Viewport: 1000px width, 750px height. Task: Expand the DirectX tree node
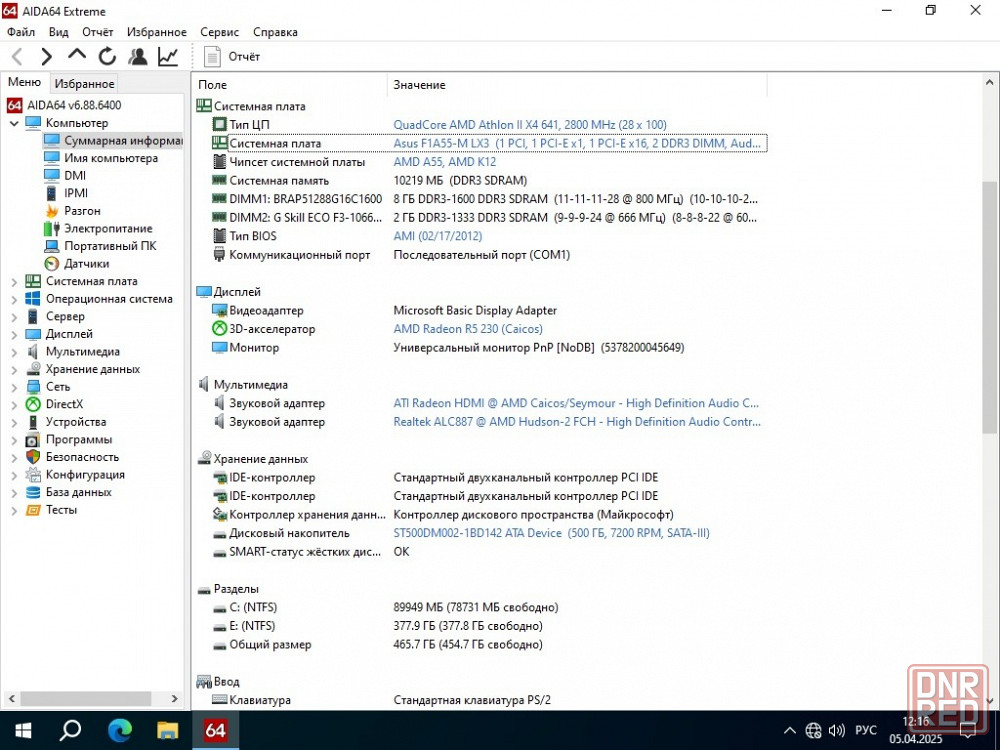pos(14,404)
